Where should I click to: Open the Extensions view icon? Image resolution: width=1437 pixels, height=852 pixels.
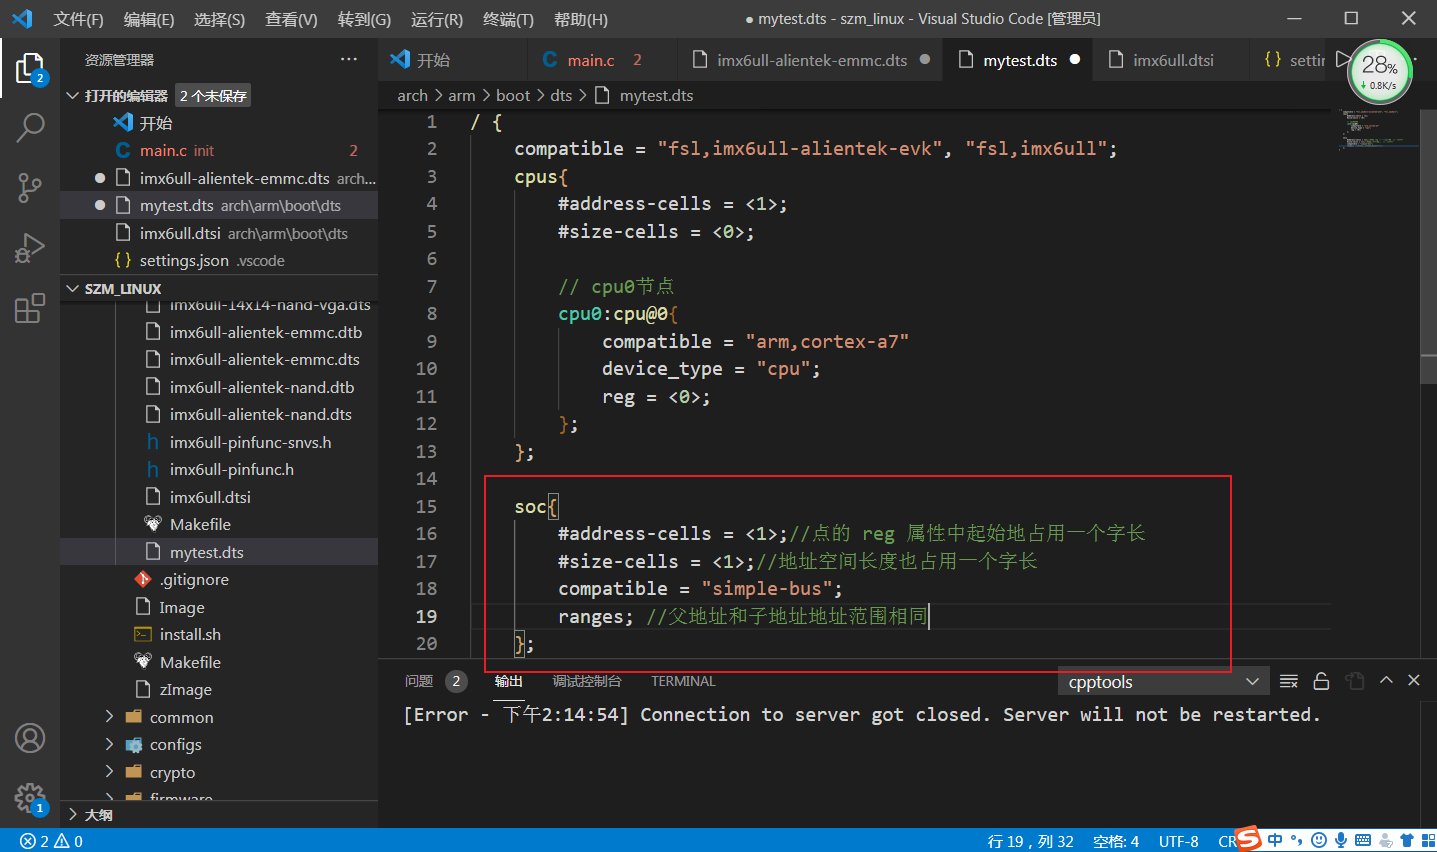(x=30, y=307)
